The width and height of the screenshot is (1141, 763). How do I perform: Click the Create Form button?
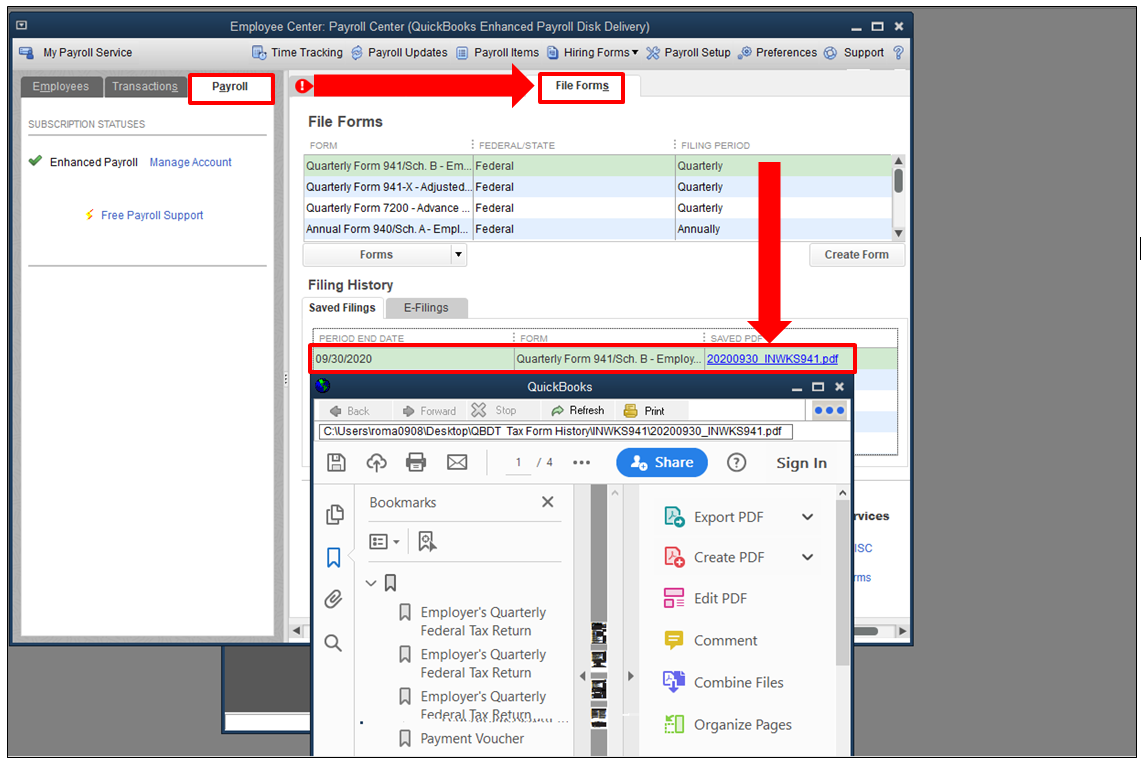click(x=856, y=255)
